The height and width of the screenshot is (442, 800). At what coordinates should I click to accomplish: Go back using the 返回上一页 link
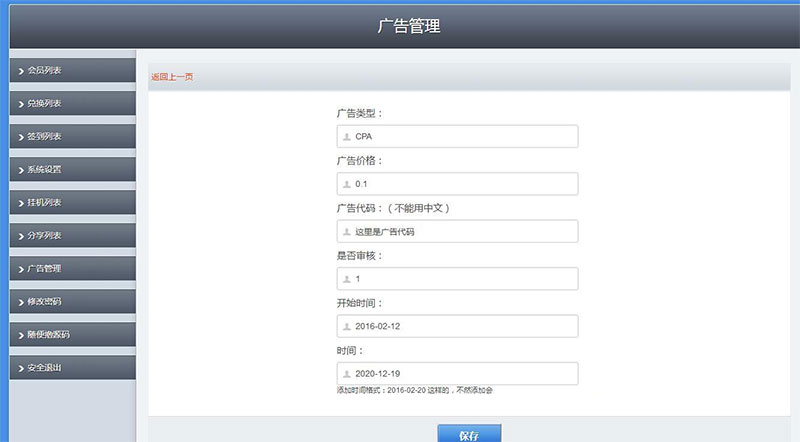[172, 77]
